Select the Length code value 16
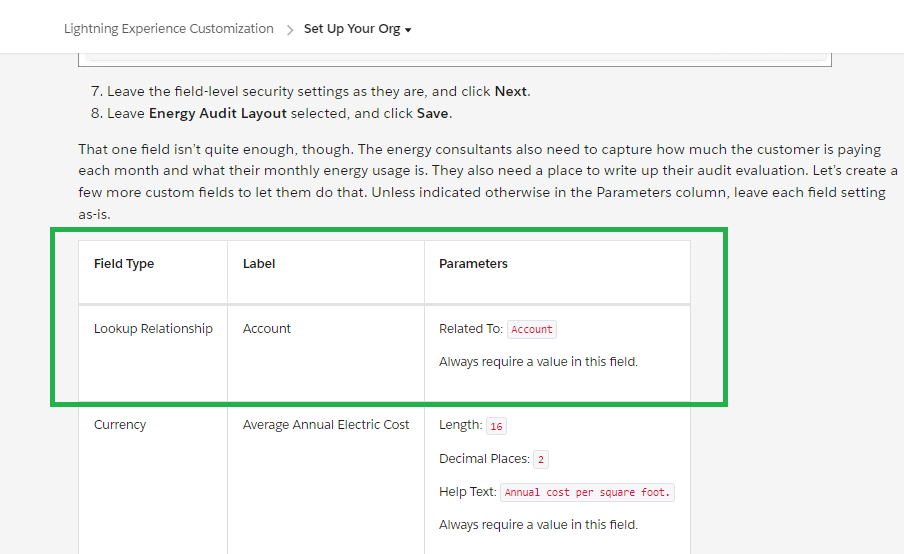The width and height of the screenshot is (904, 554). (496, 426)
